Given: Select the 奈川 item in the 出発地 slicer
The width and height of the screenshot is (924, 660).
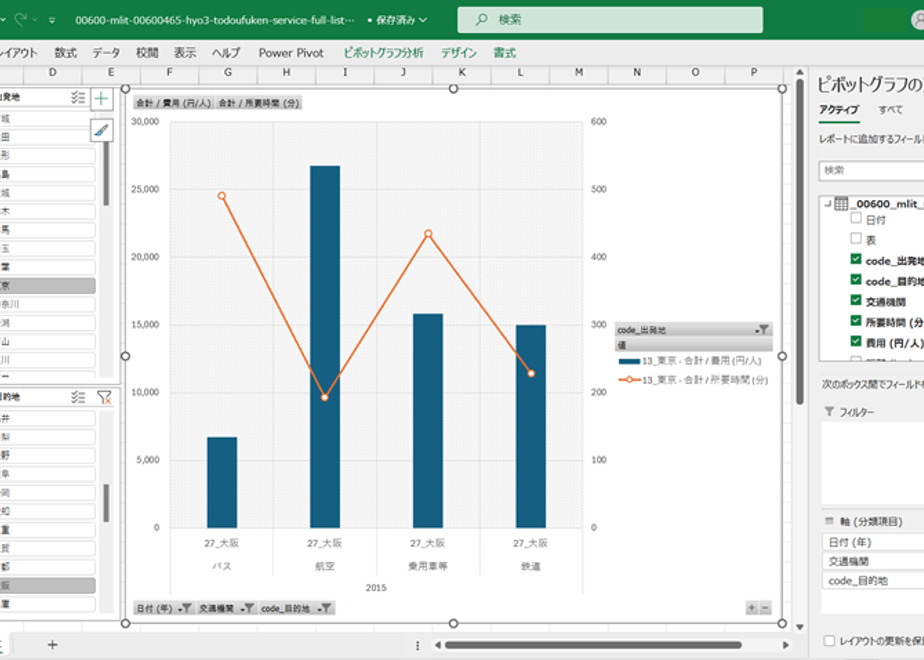Looking at the screenshot, I should coord(48,304).
